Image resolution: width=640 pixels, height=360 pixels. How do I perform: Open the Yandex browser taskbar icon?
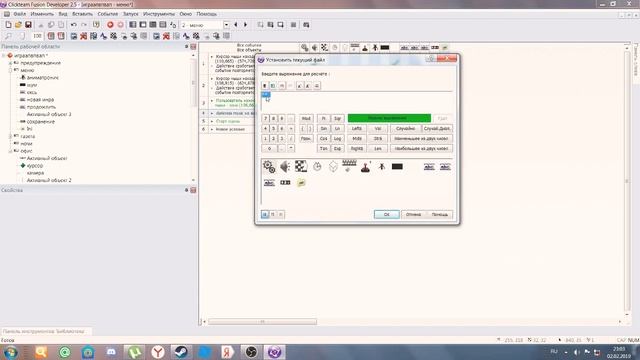click(x=158, y=352)
